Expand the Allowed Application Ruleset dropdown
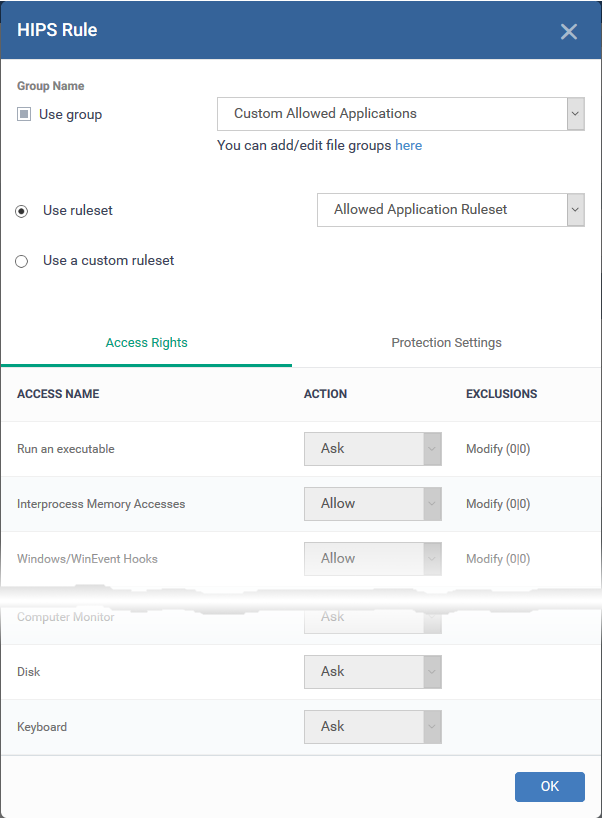The height and width of the screenshot is (818, 602). coord(451,210)
